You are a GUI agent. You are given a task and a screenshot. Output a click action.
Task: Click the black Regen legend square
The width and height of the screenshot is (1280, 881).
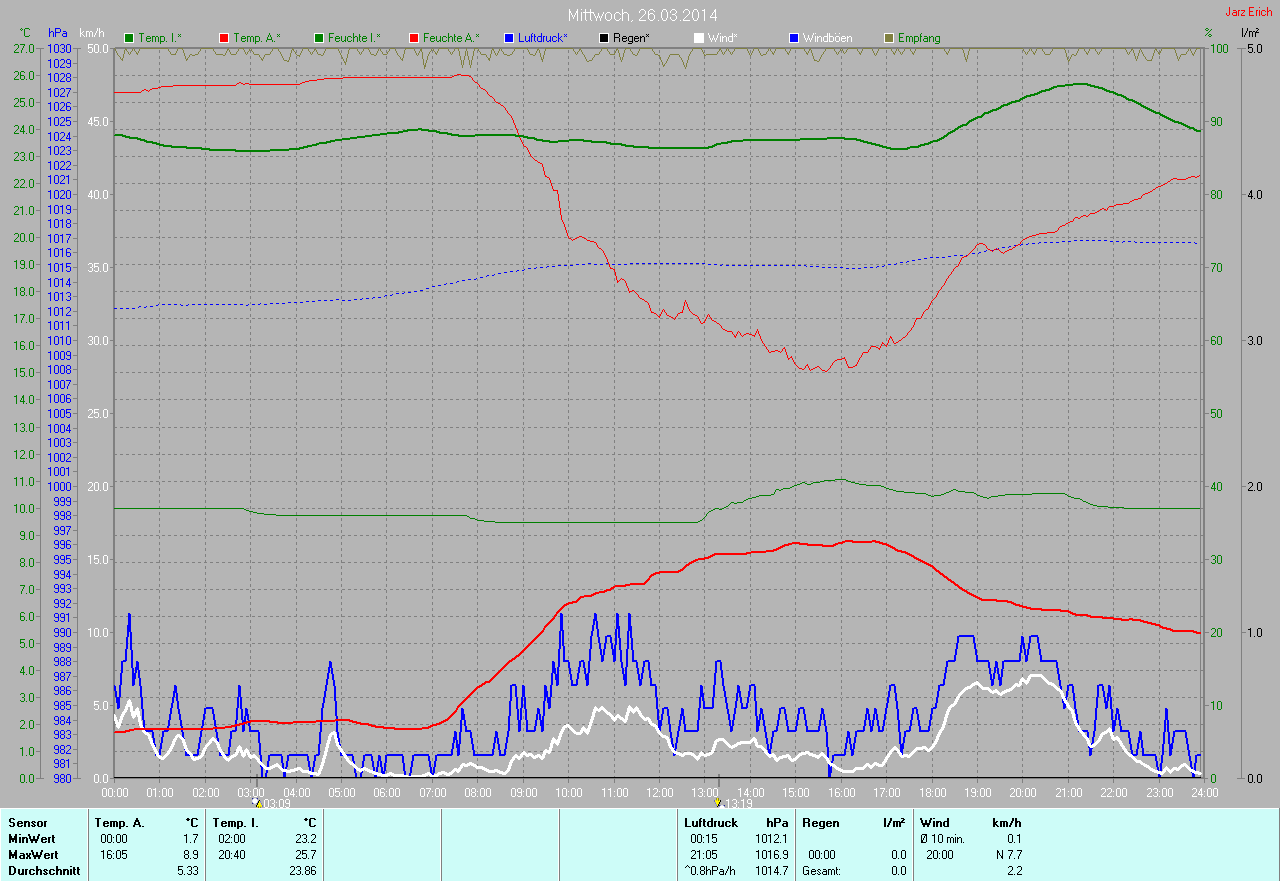tap(604, 38)
